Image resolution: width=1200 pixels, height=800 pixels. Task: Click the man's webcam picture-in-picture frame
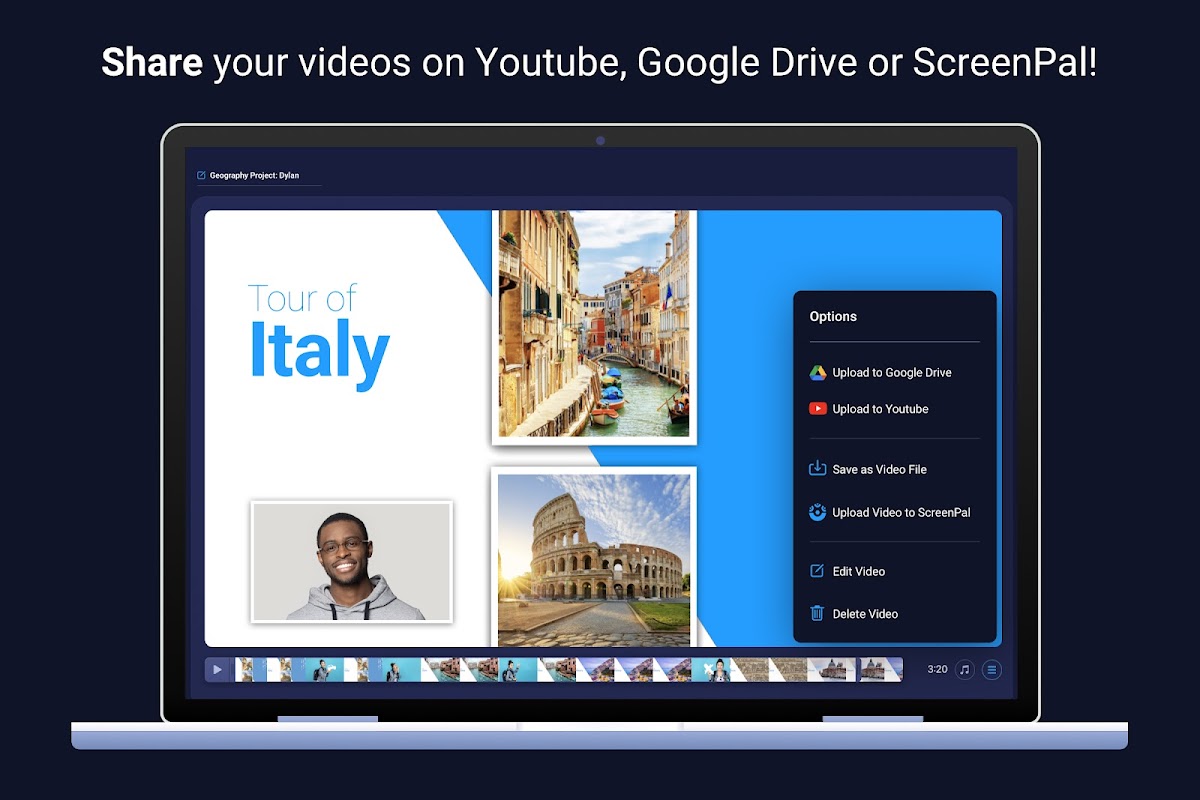click(351, 562)
